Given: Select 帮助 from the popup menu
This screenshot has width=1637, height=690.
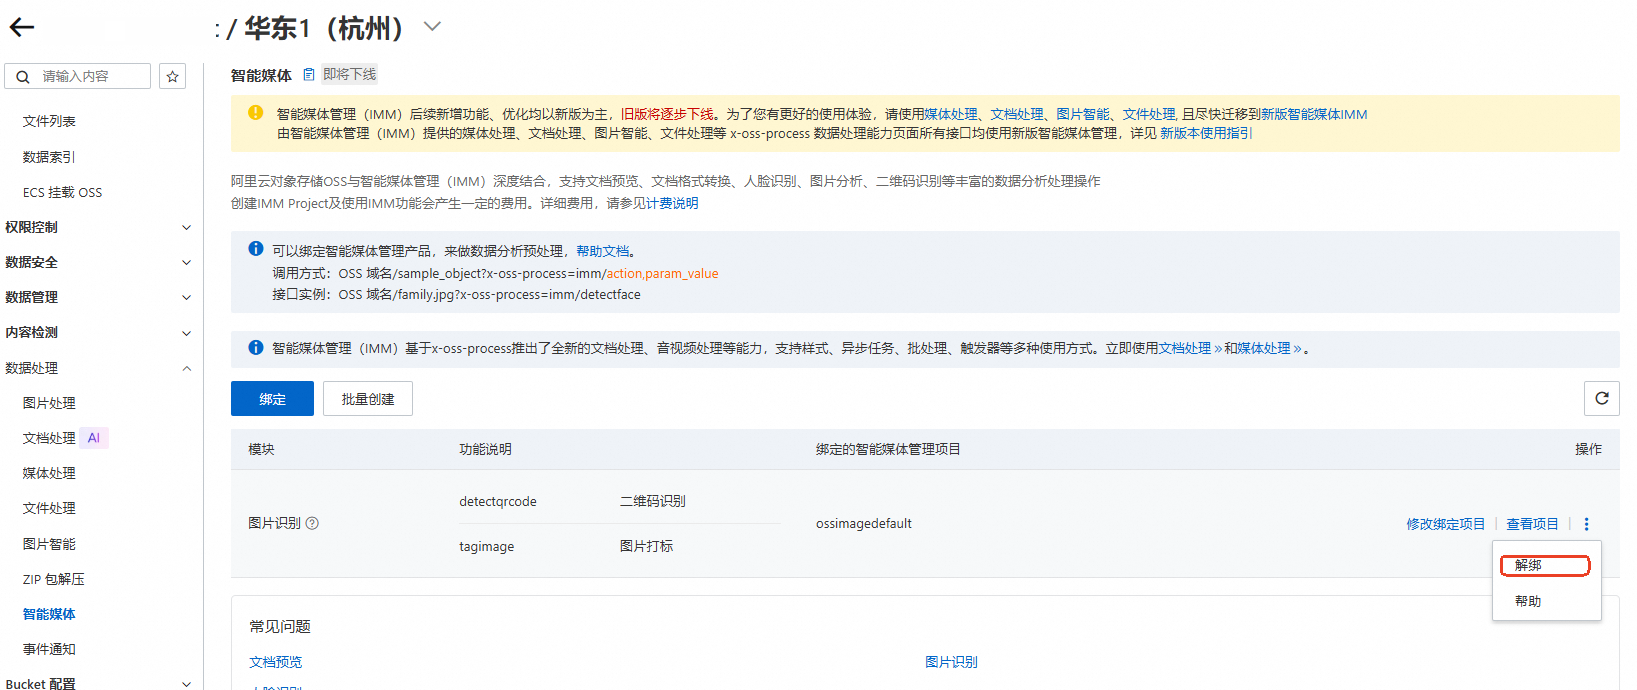Looking at the screenshot, I should click(x=1528, y=601).
